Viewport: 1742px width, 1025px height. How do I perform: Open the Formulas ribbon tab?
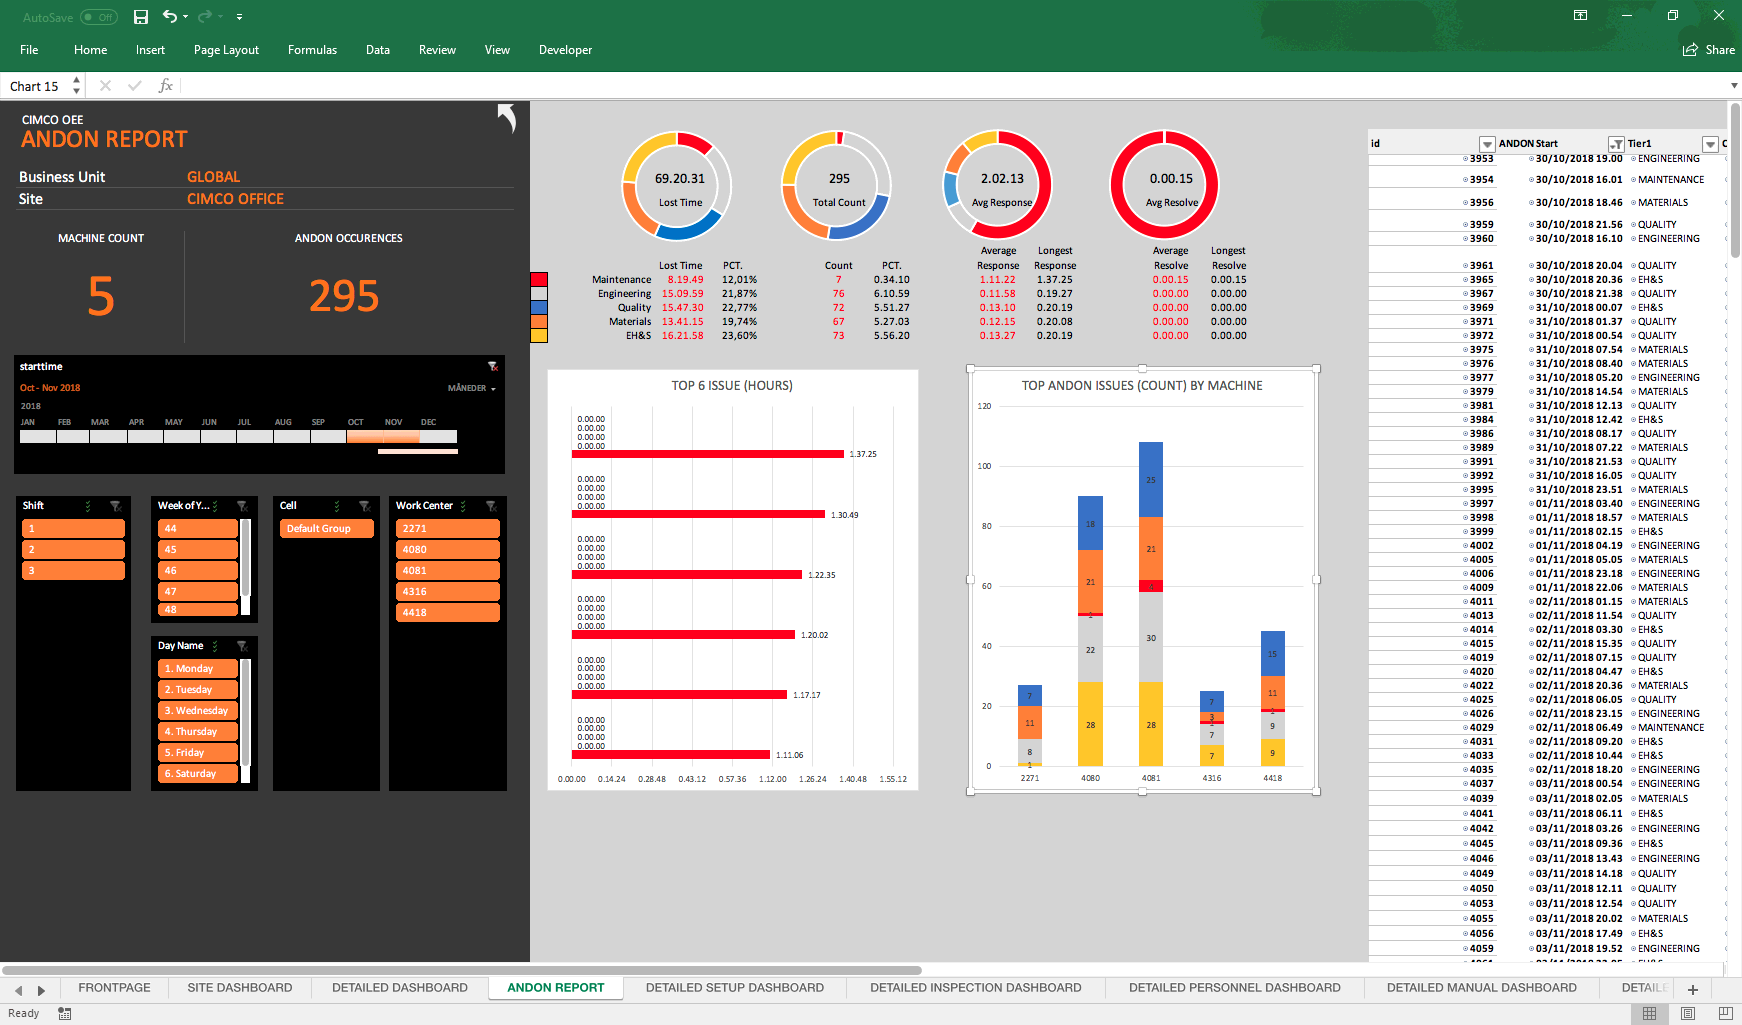pyautogui.click(x=312, y=50)
